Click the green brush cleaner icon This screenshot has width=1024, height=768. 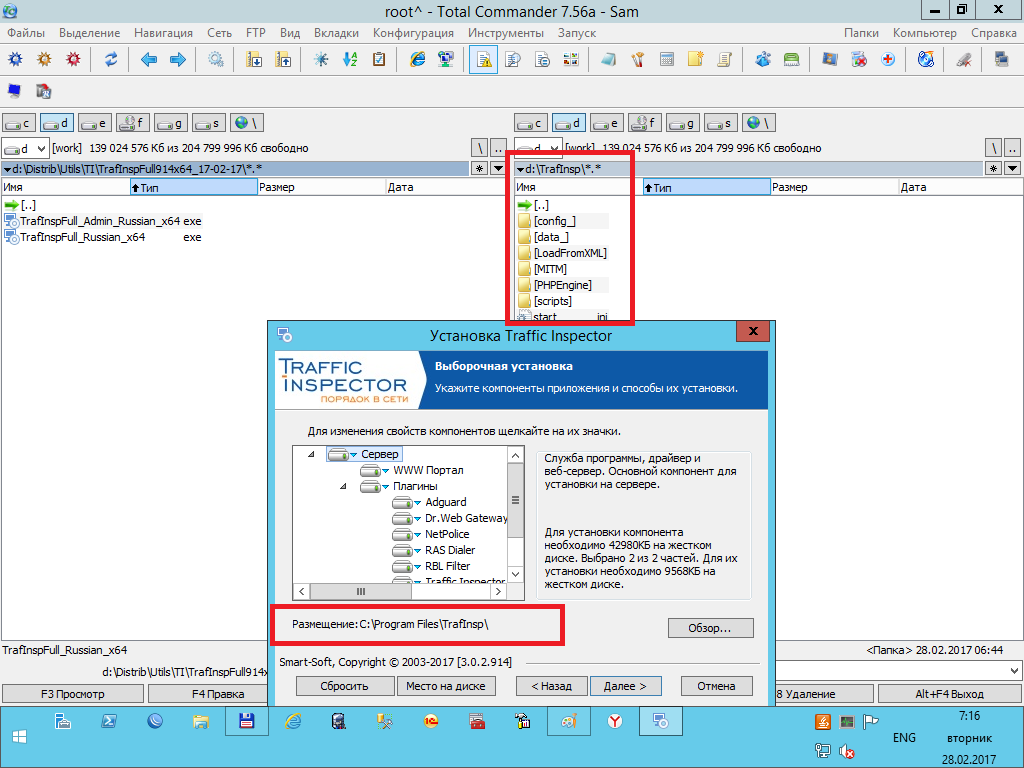[792, 59]
